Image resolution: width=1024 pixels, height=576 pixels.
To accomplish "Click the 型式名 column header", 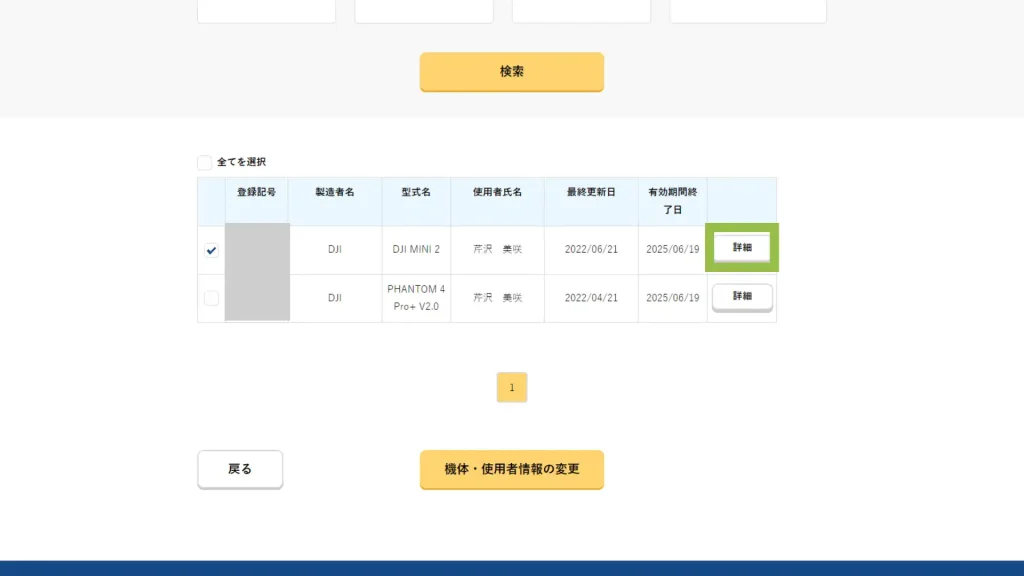I will click(416, 192).
